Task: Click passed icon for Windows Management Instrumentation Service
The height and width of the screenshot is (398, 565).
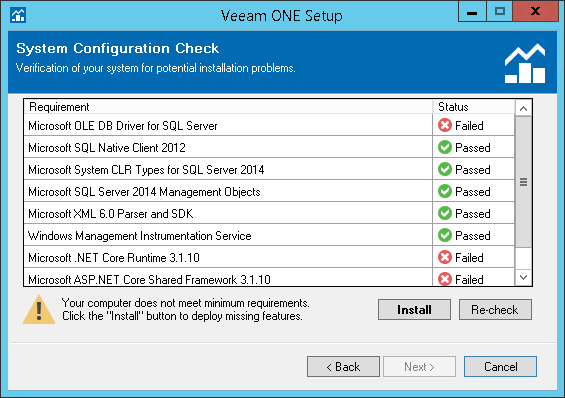Action: tap(445, 235)
